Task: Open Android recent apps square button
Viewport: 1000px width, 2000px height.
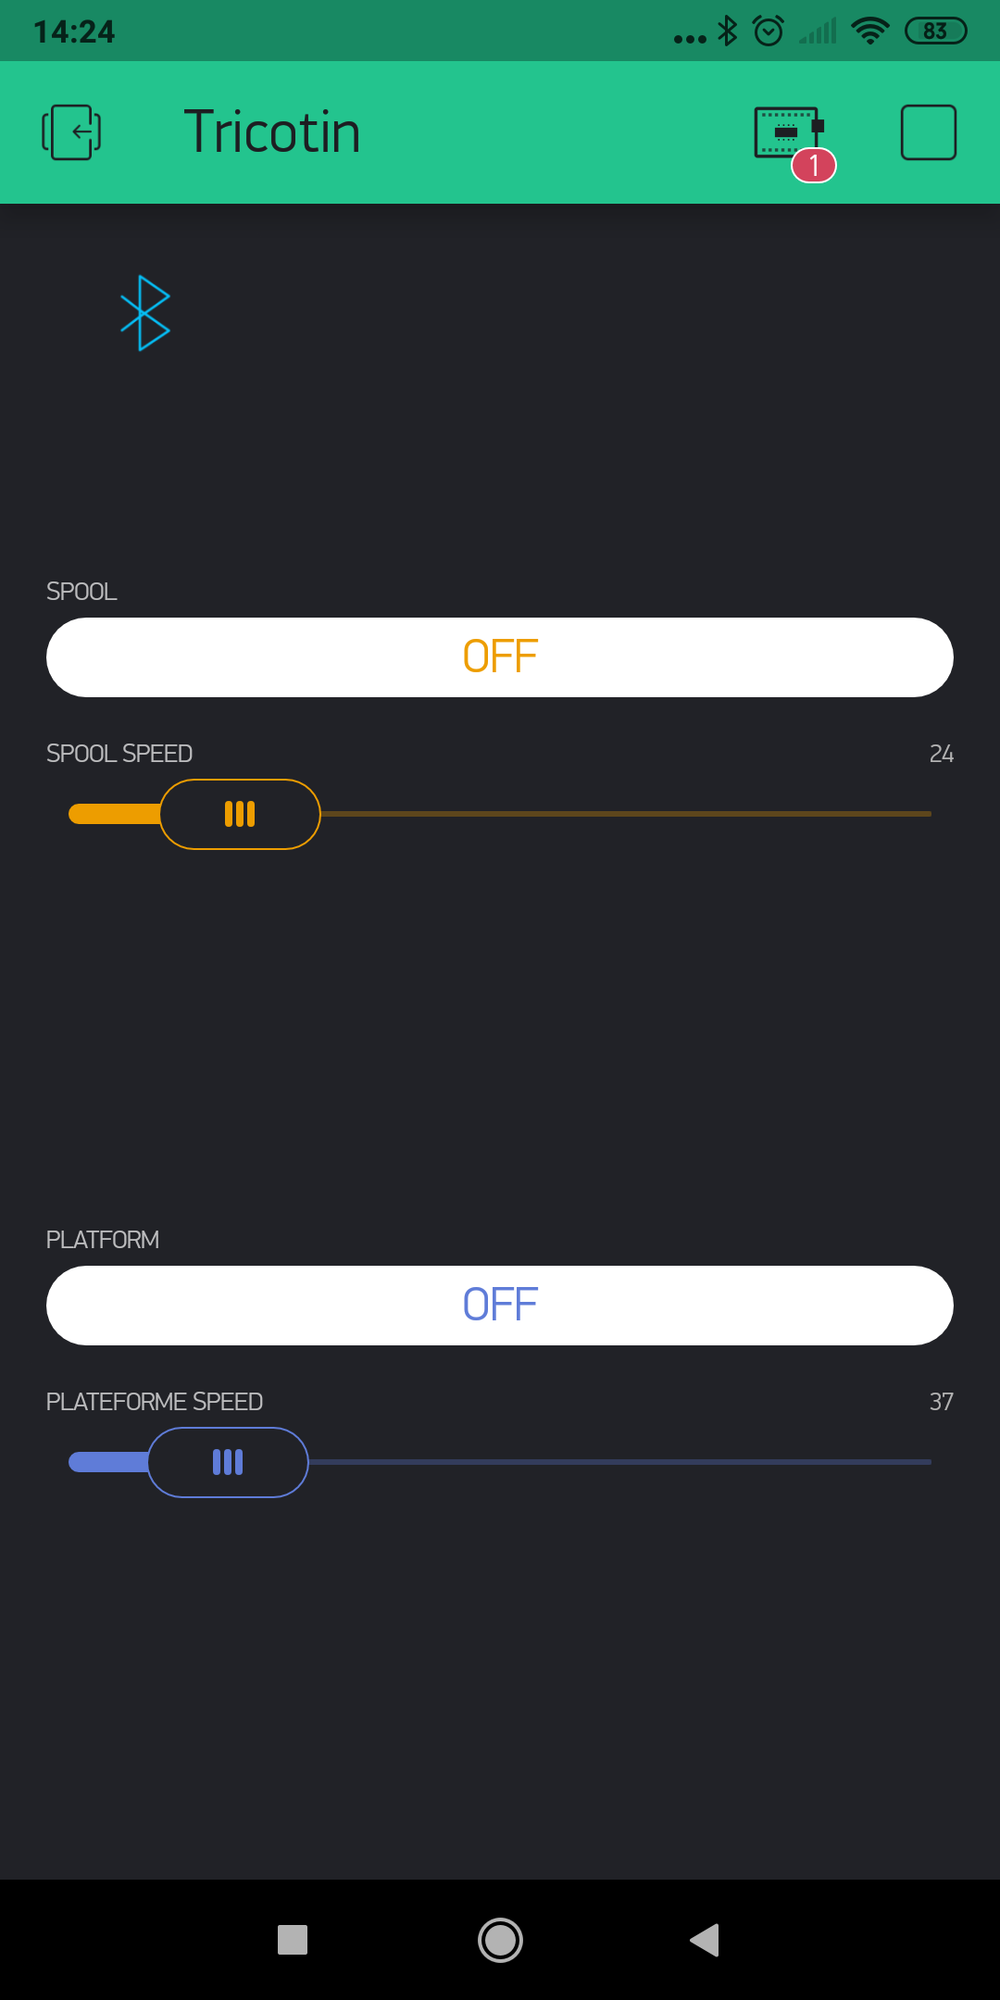Action: coord(292,1940)
